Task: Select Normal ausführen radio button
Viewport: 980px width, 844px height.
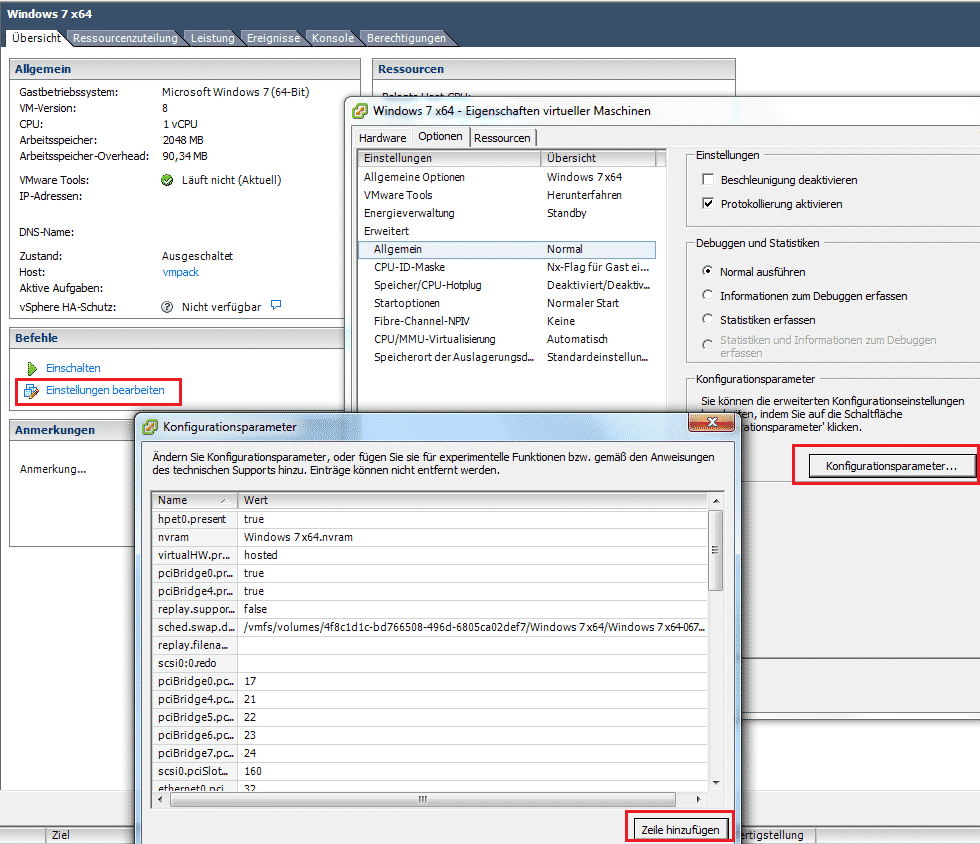Action: 708,271
